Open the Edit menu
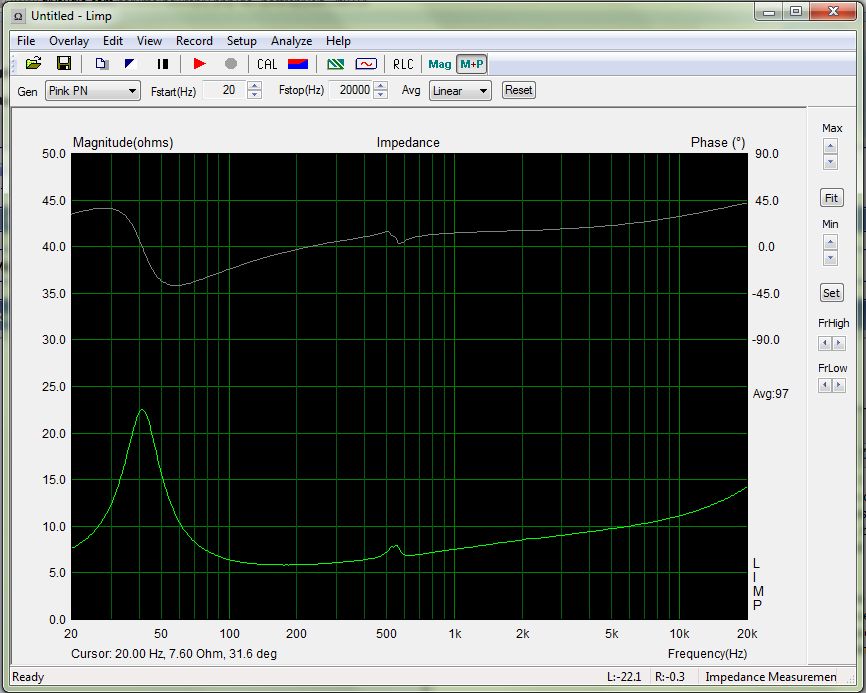 113,41
